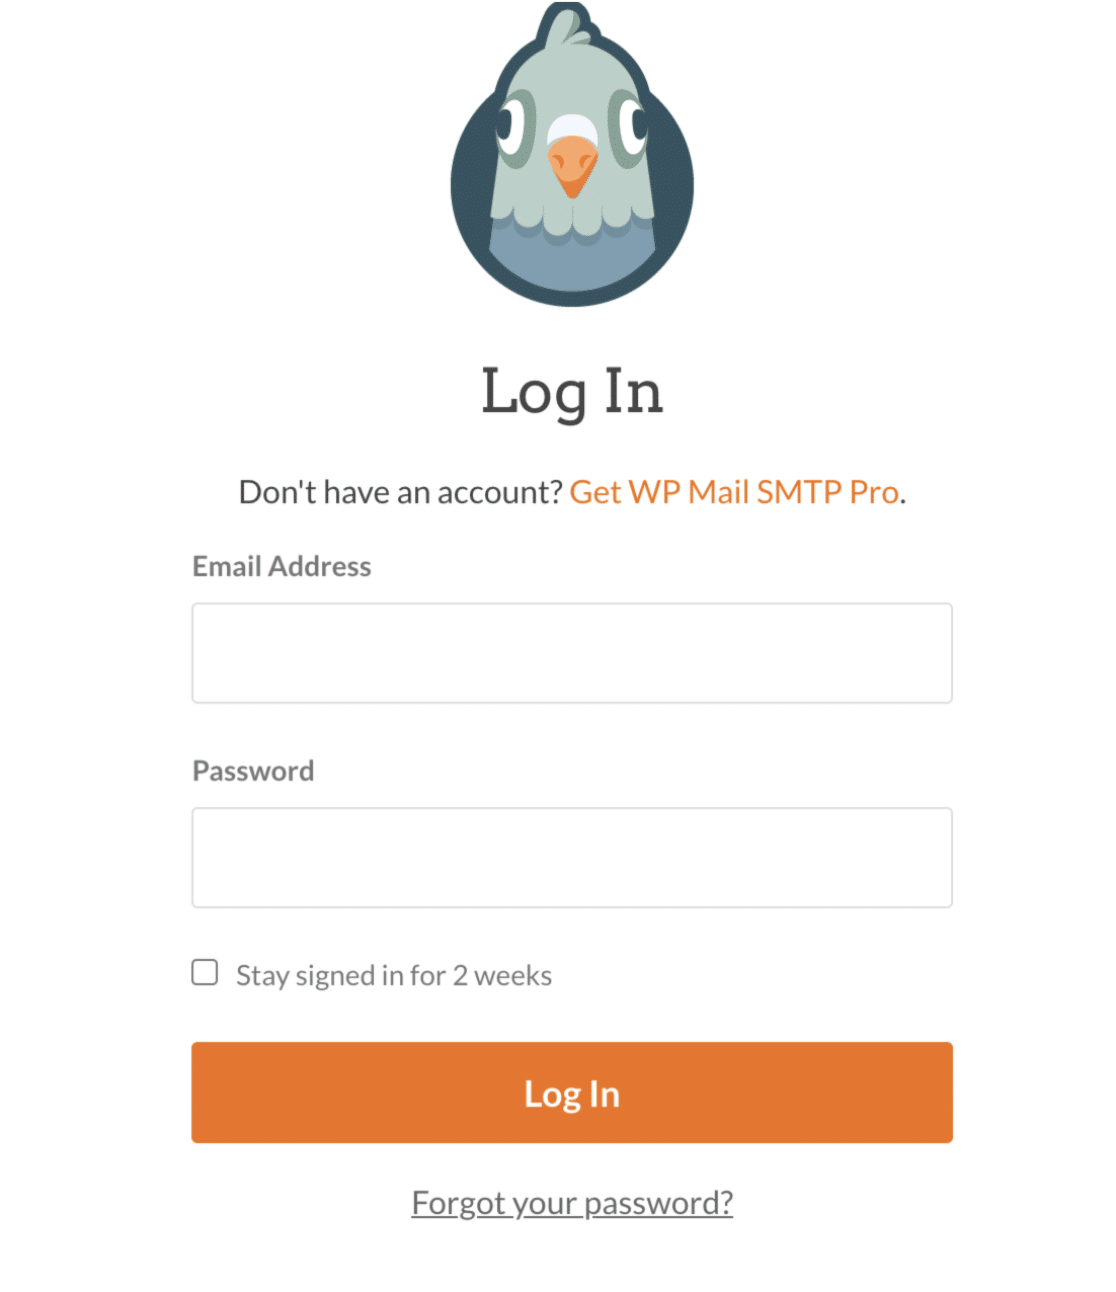Submit with the orange Log In button
Image resolution: width=1116 pixels, height=1292 pixels.
point(572,1092)
